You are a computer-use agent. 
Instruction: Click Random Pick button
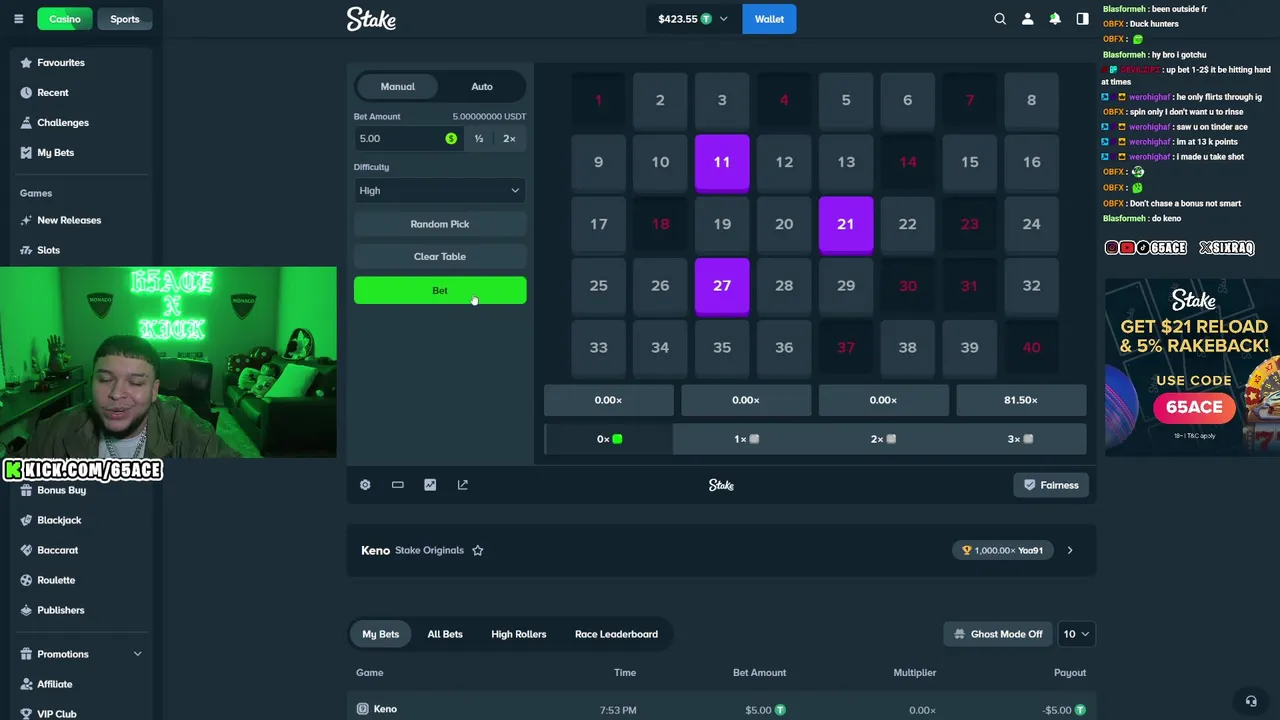(440, 225)
